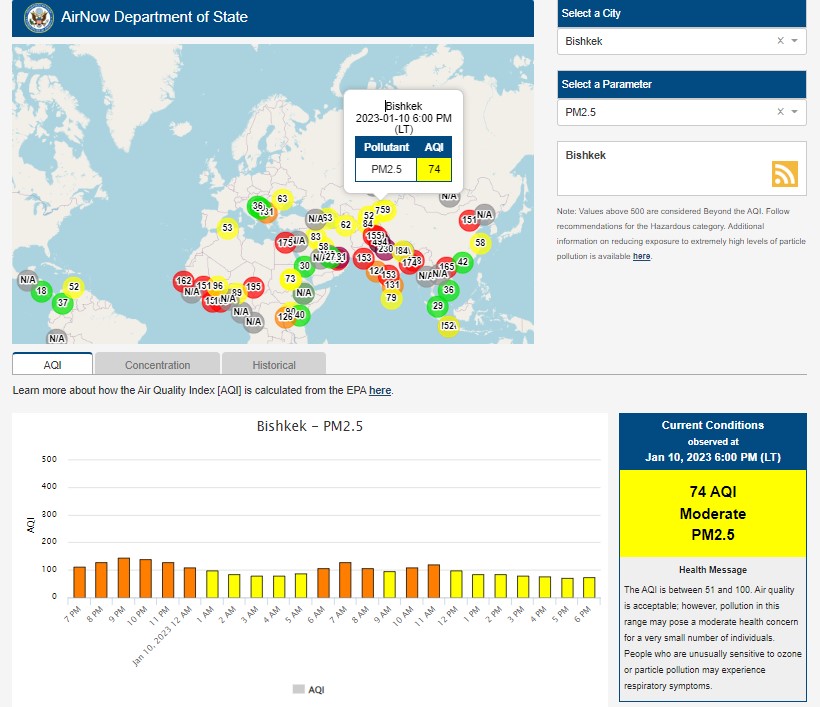Click the orange RSS feed icon

[785, 173]
